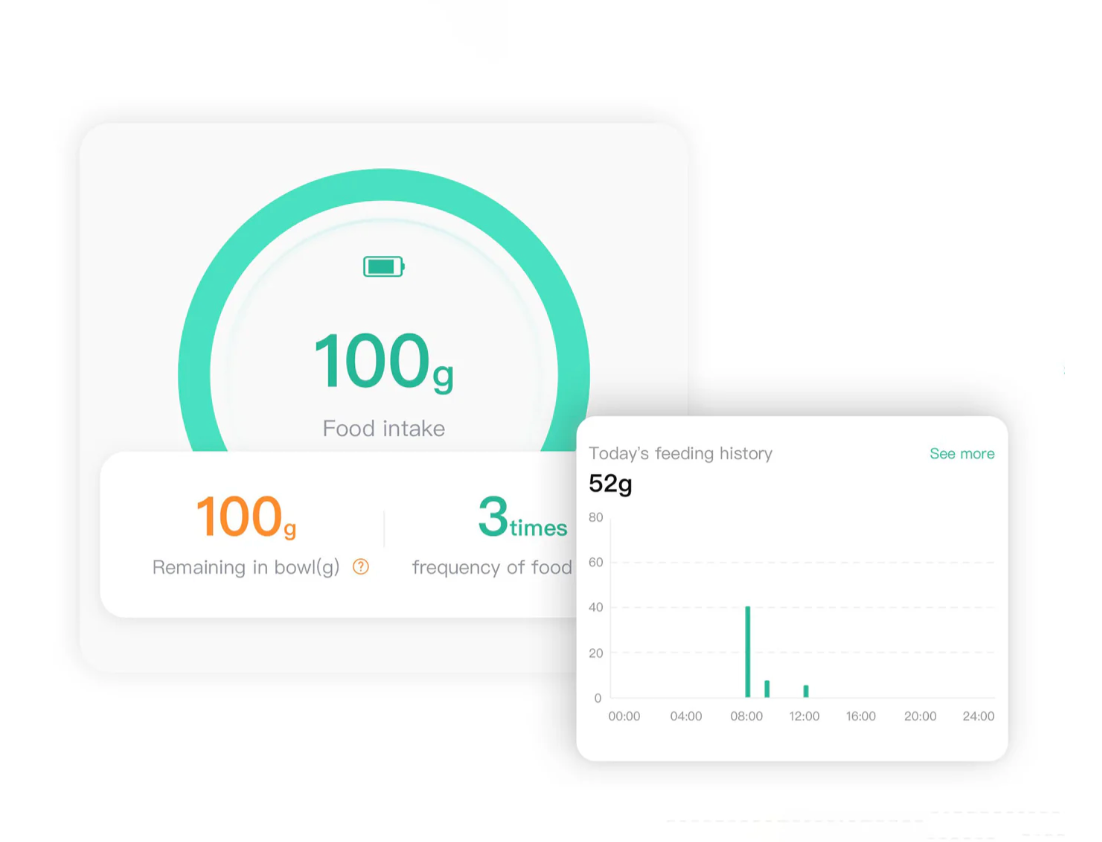The height and width of the screenshot is (842, 1102).
Task: Click the Food intake label
Action: [384, 428]
